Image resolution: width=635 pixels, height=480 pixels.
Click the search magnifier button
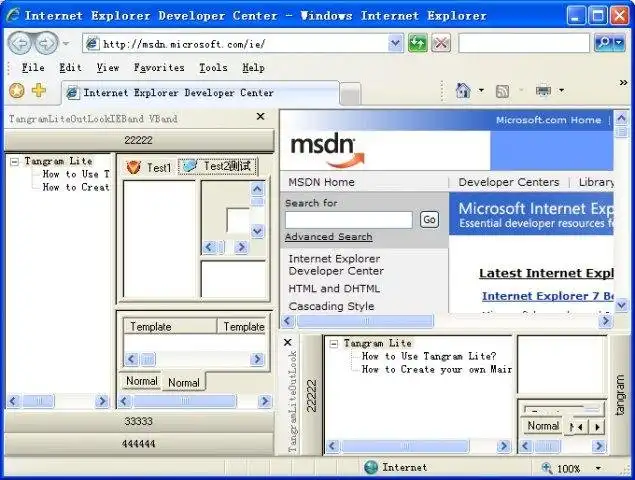coord(604,43)
